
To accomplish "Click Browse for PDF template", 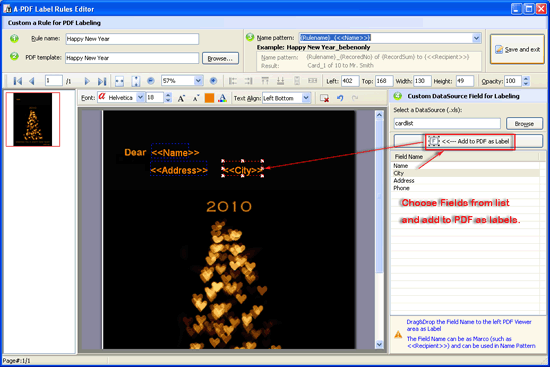I will pyautogui.click(x=220, y=58).
